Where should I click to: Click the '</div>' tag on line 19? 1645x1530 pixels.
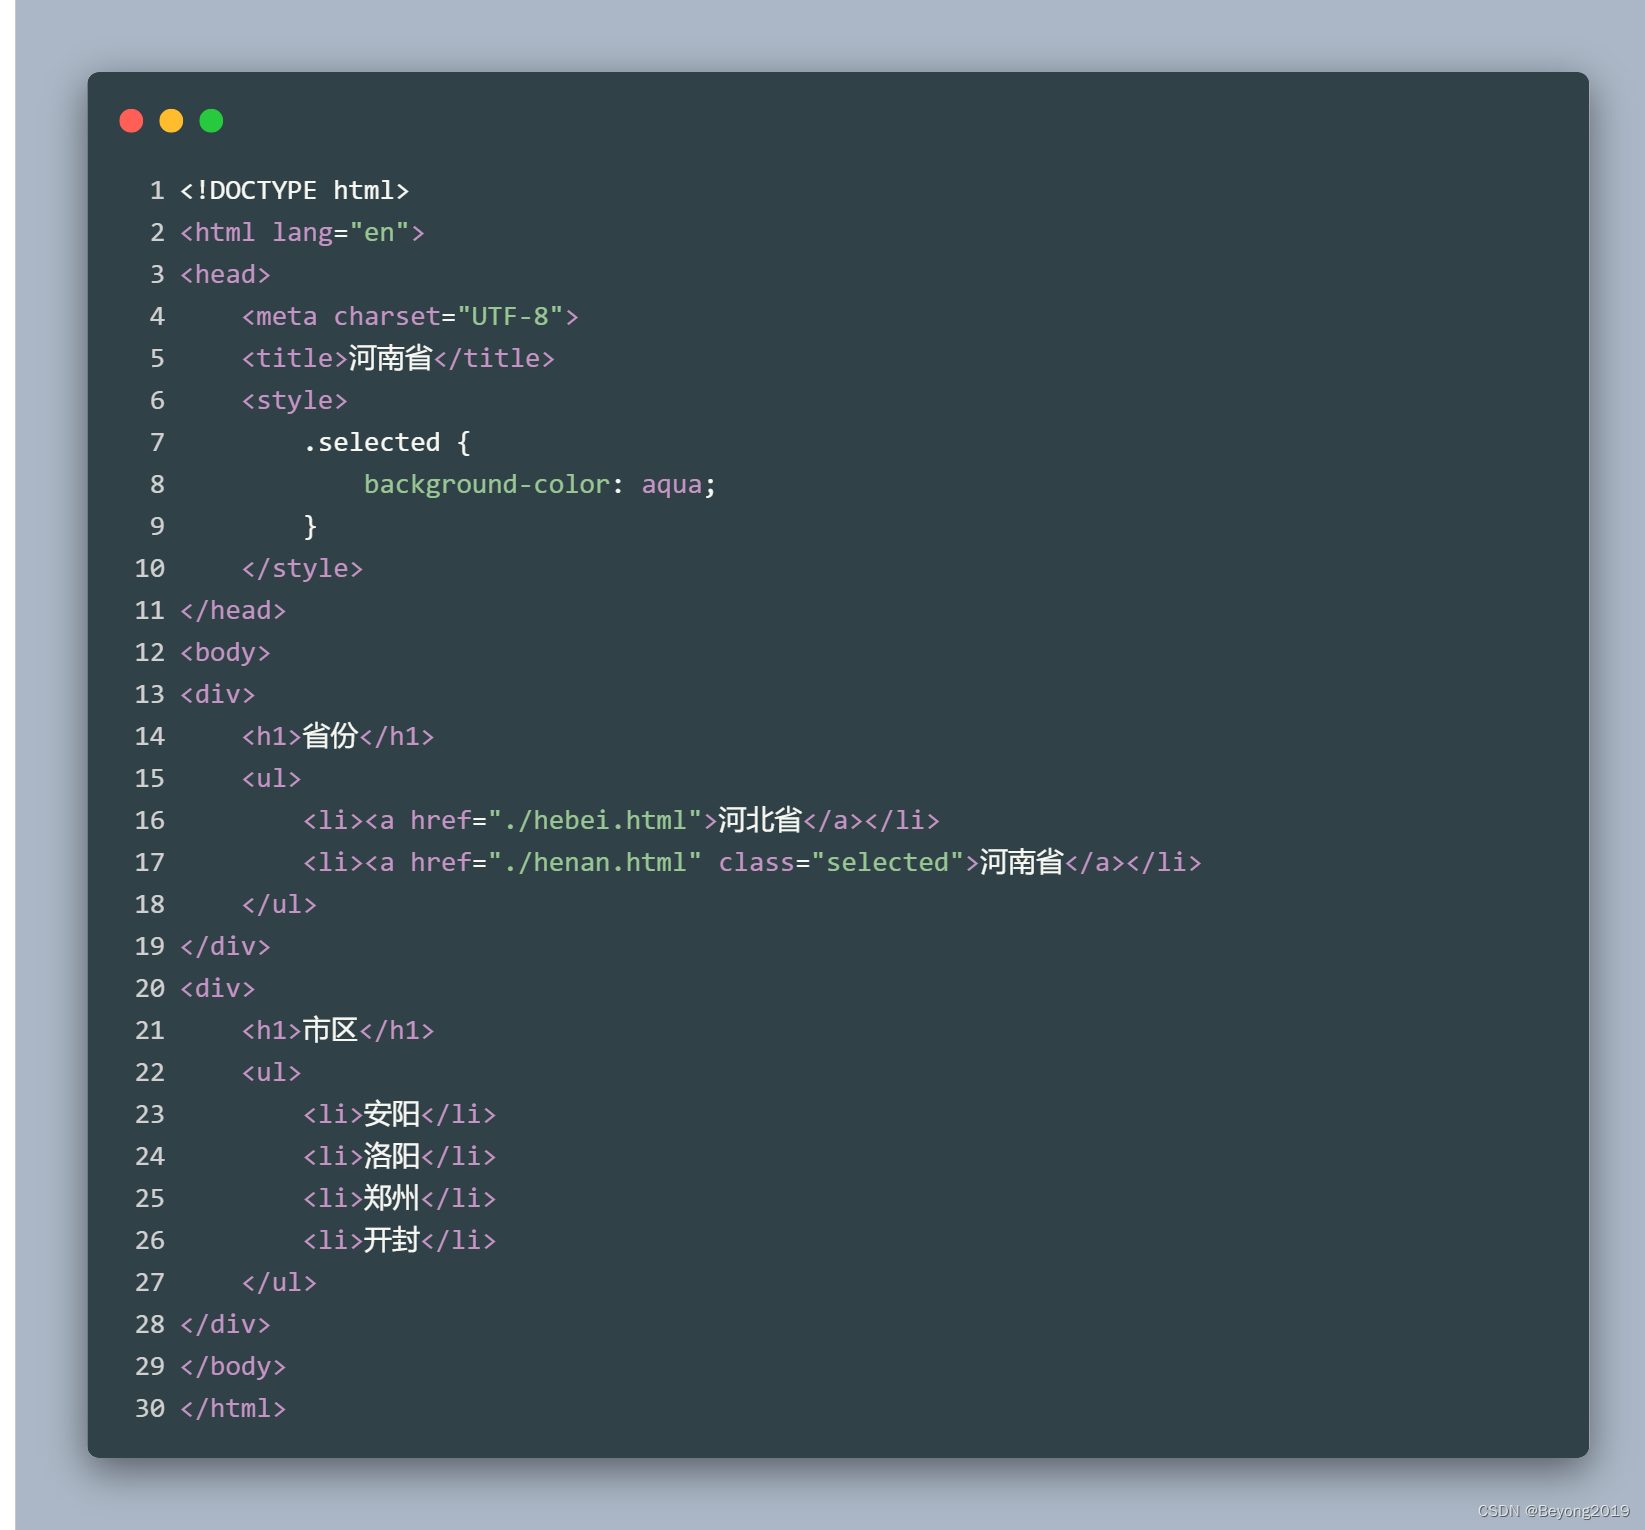225,946
